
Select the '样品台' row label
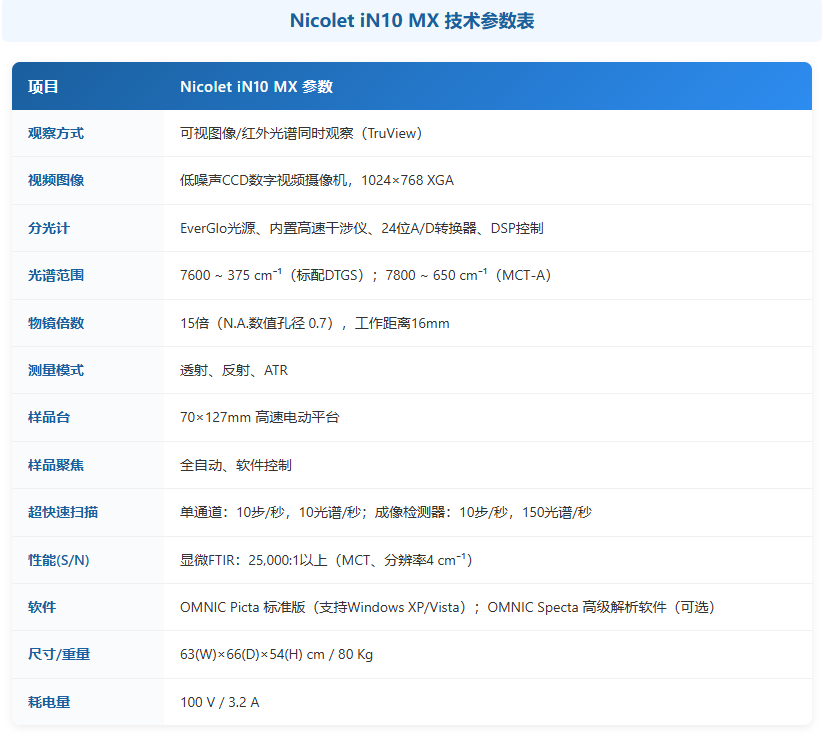click(x=49, y=417)
